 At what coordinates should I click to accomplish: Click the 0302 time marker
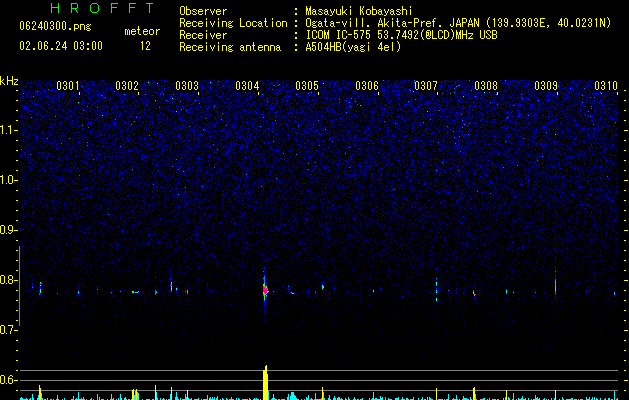[x=127, y=85]
